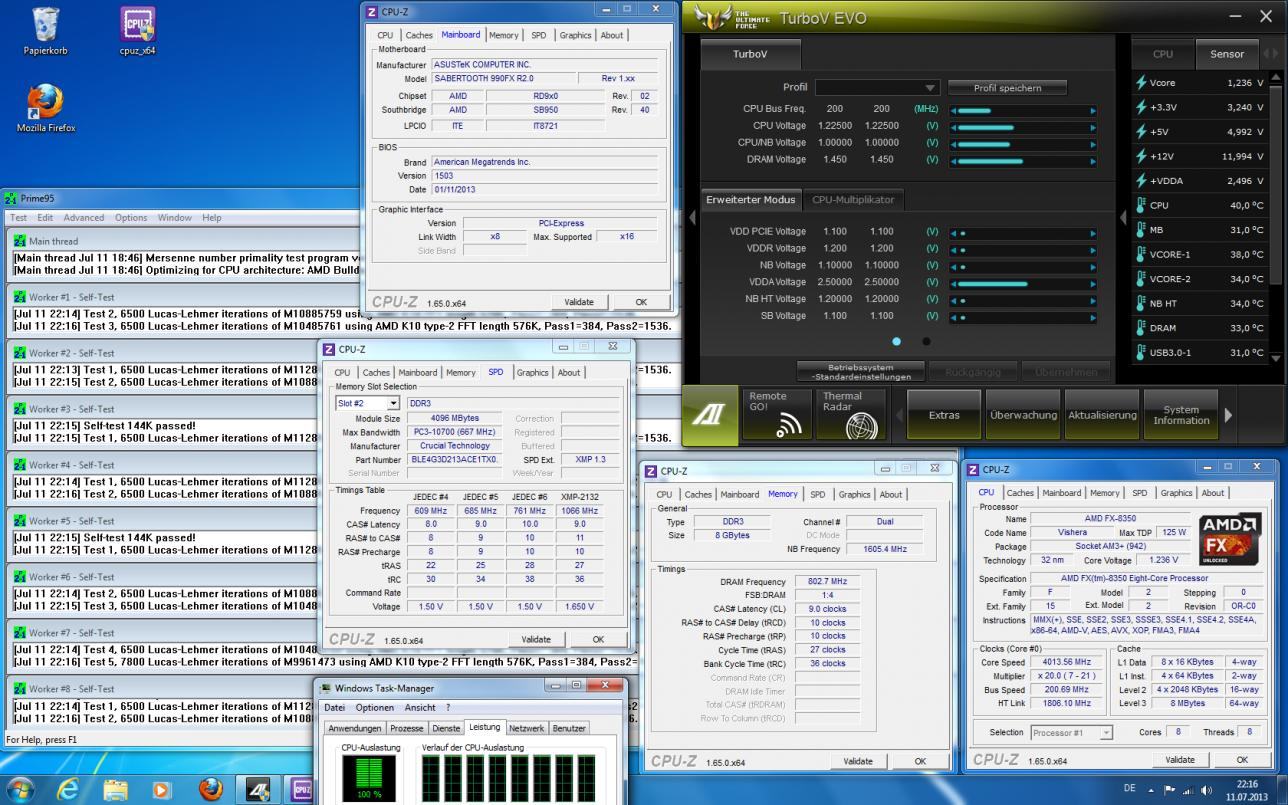Open the Prozesse tab in Task-Manager
Viewport: 1288px width, 805px height.
click(407, 728)
